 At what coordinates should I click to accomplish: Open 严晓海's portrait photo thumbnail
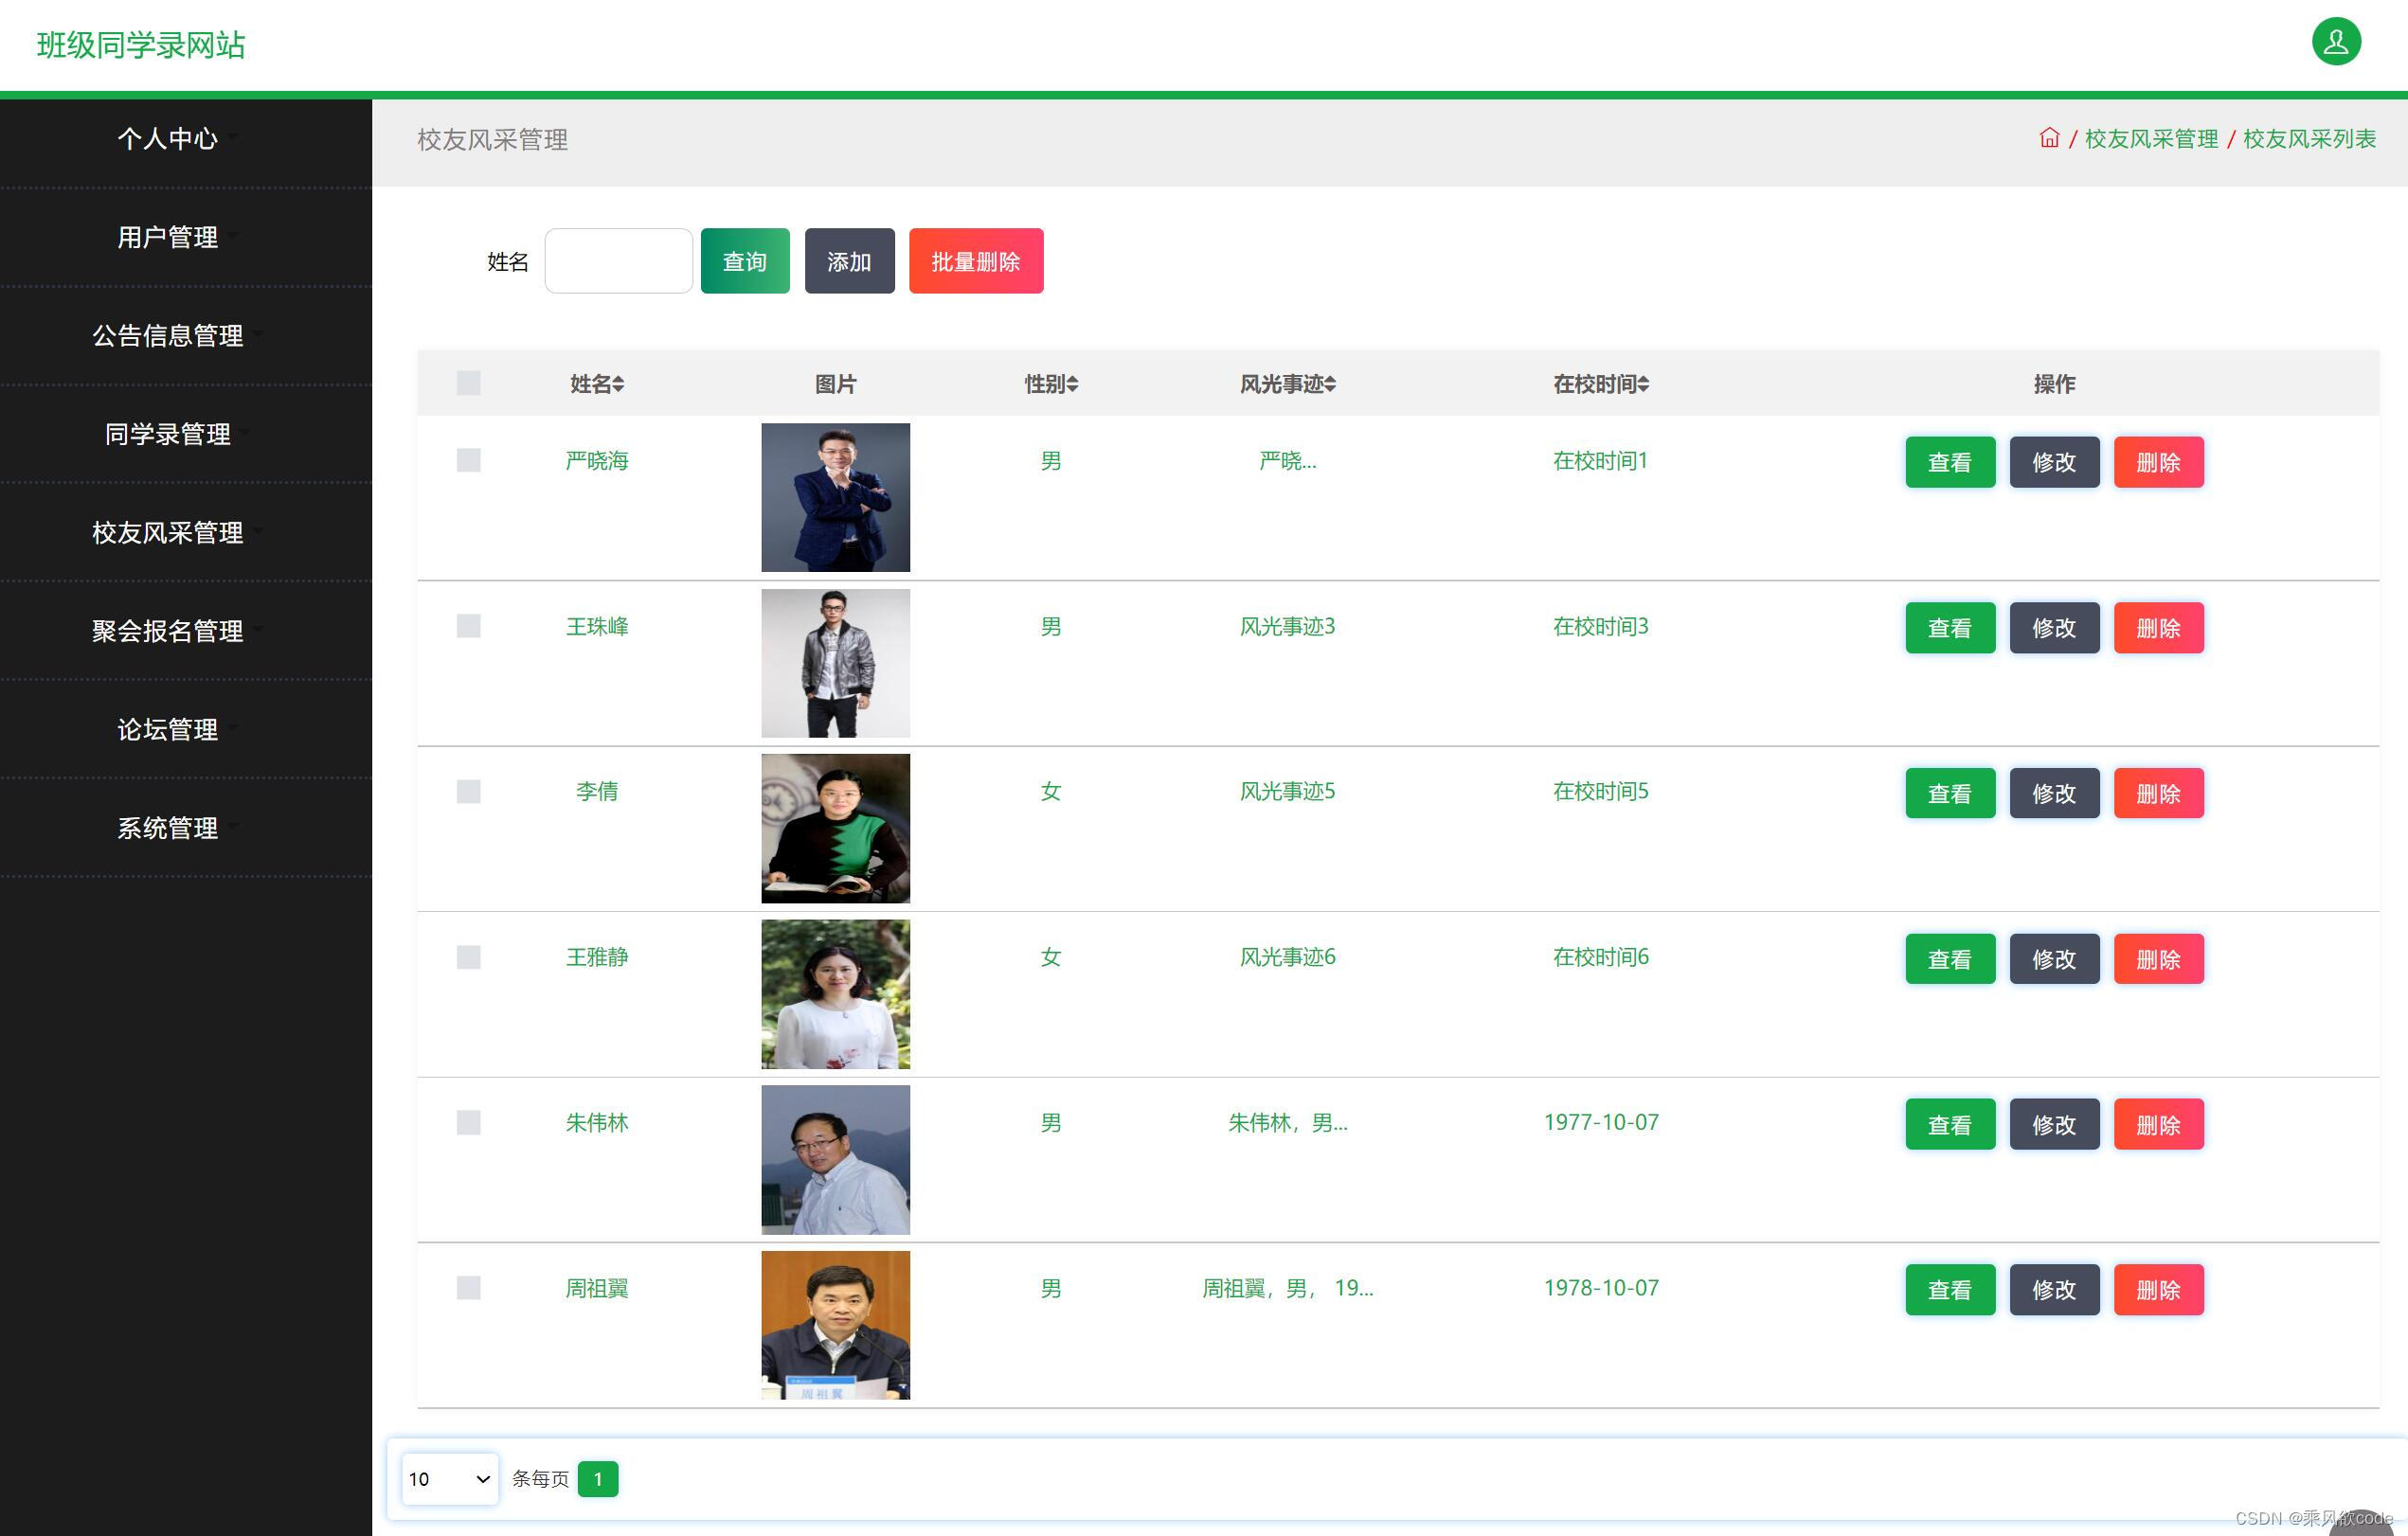click(x=835, y=497)
